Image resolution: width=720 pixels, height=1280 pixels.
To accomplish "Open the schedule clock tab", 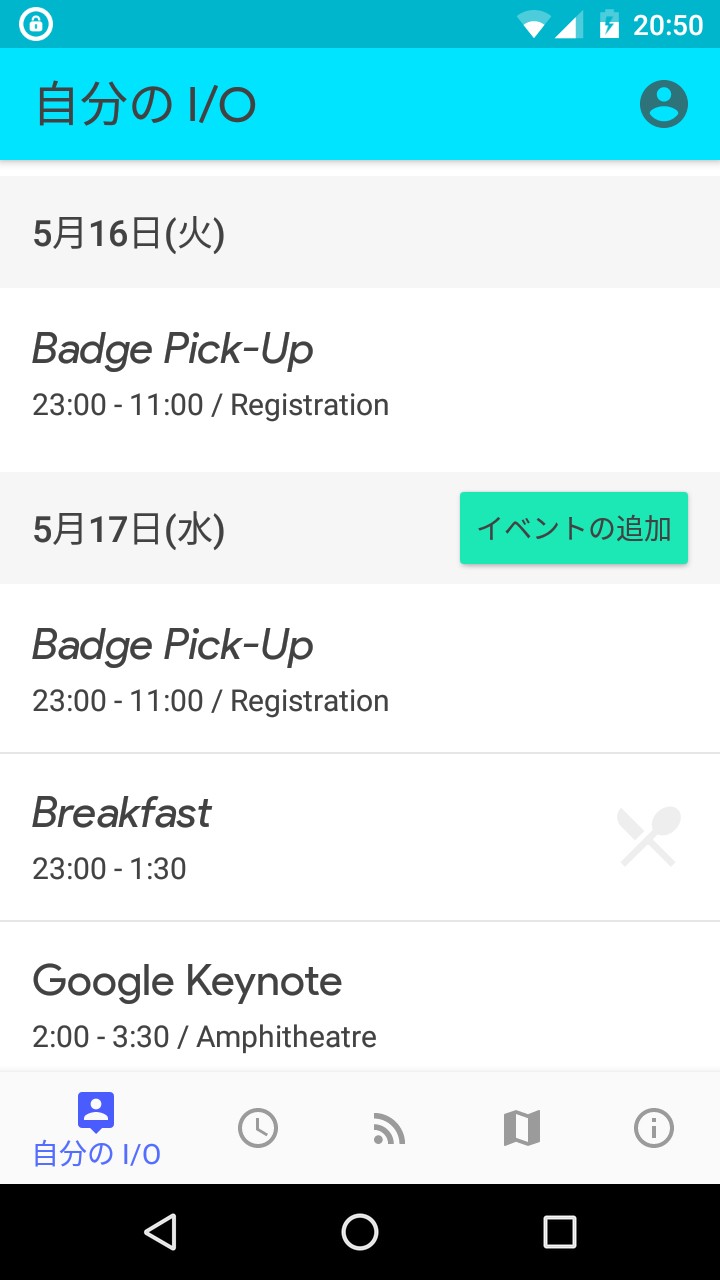I will click(258, 1128).
